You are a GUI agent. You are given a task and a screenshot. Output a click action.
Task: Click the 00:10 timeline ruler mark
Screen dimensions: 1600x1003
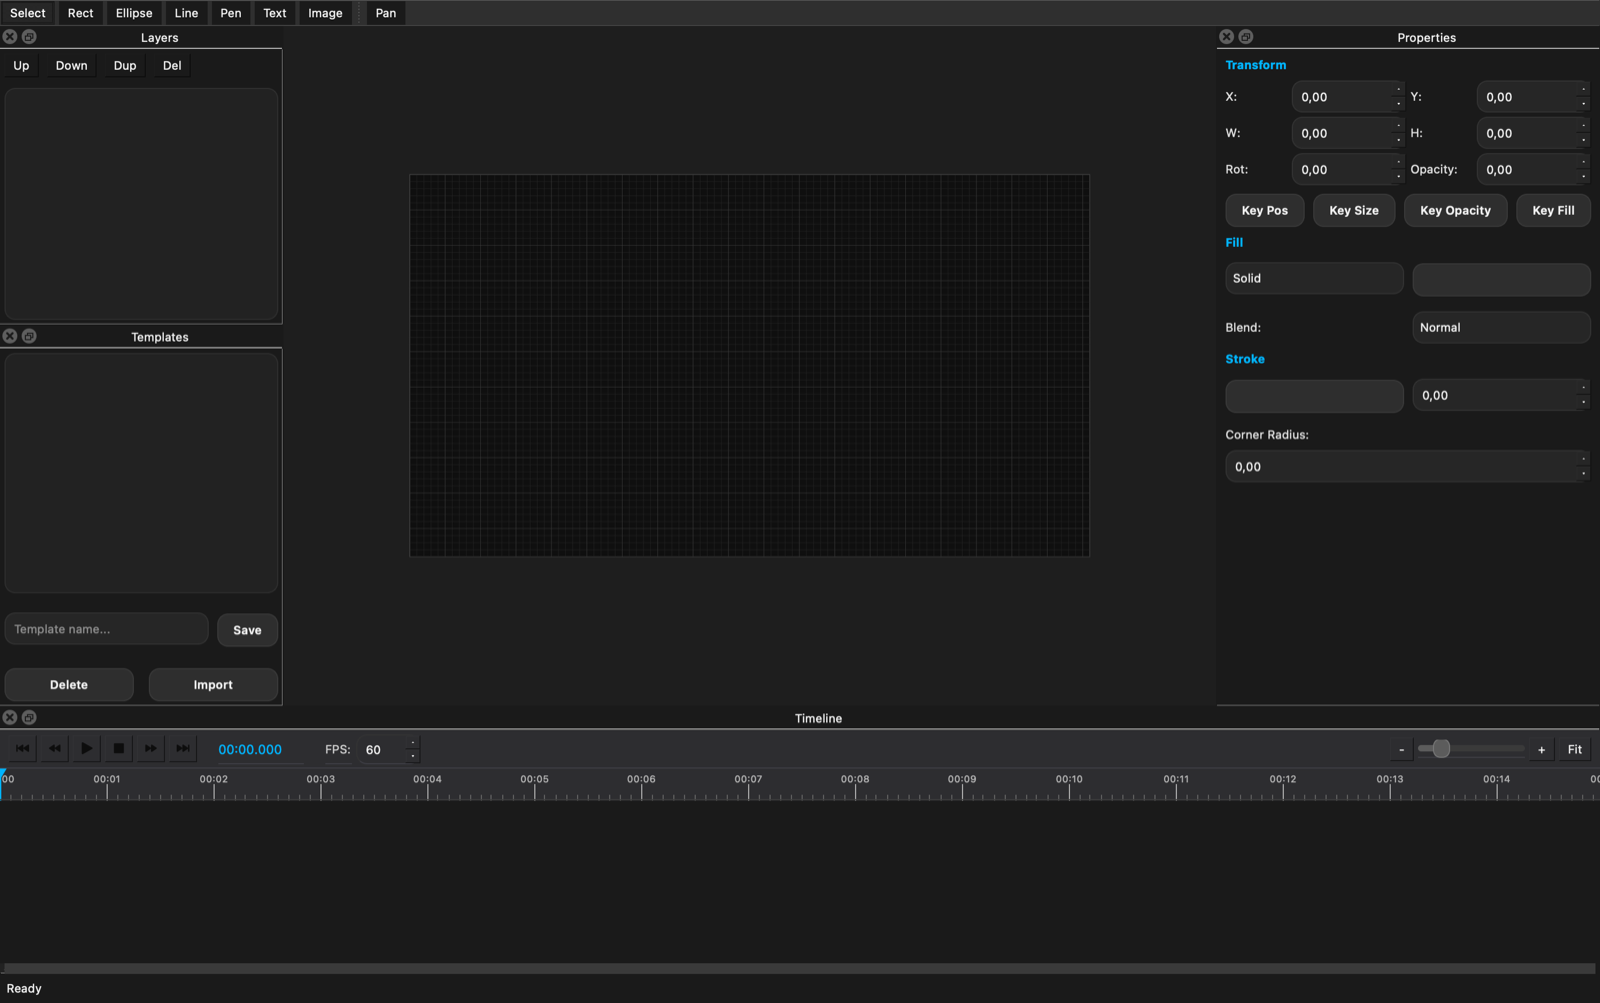(x=1069, y=779)
